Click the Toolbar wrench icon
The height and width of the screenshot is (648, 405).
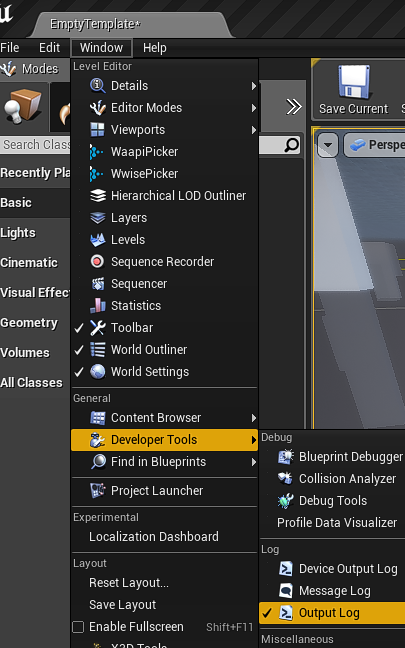[x=98, y=328]
